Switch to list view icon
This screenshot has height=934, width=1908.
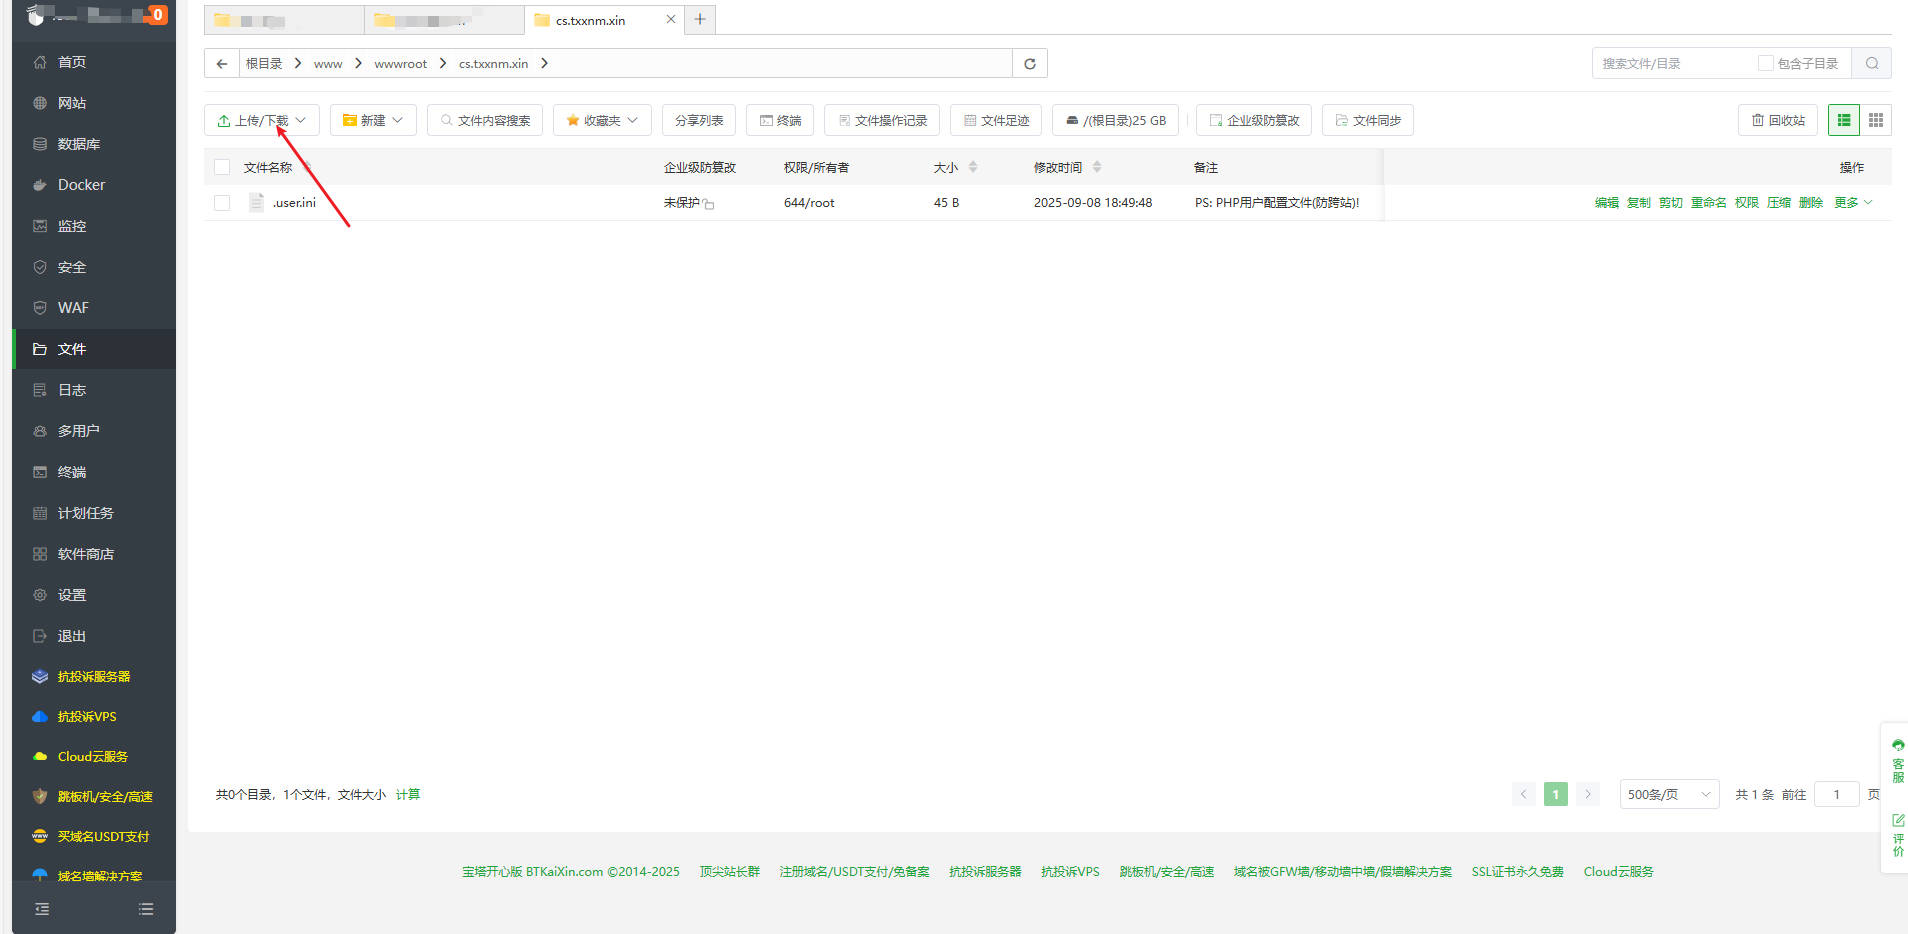[x=1844, y=120]
